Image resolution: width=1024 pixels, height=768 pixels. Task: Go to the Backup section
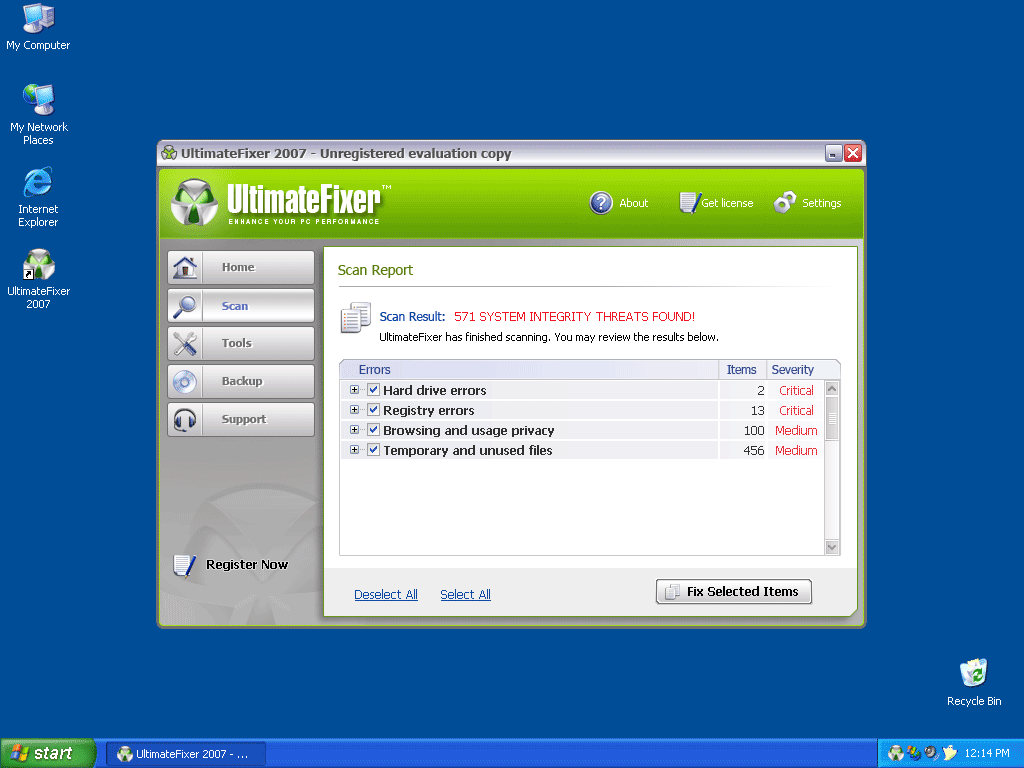point(240,381)
